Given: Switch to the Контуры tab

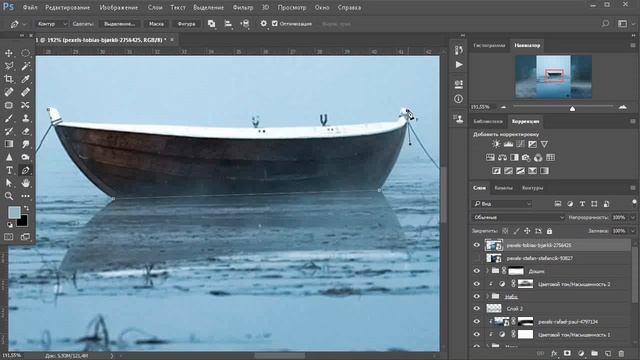Looking at the screenshot, I should pos(532,188).
